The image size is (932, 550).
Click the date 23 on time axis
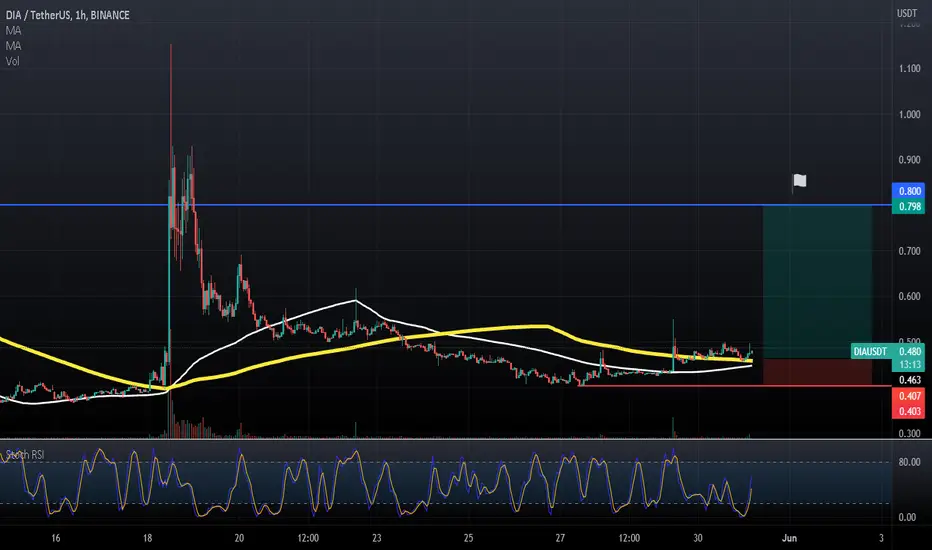377,538
